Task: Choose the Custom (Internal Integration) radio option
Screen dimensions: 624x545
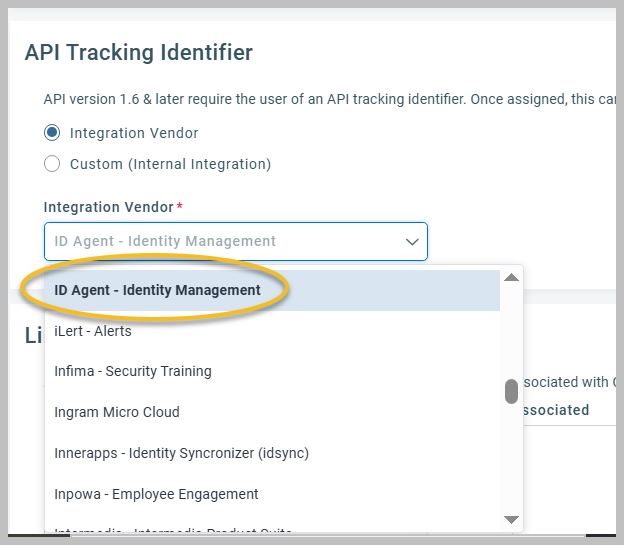Action: click(52, 164)
